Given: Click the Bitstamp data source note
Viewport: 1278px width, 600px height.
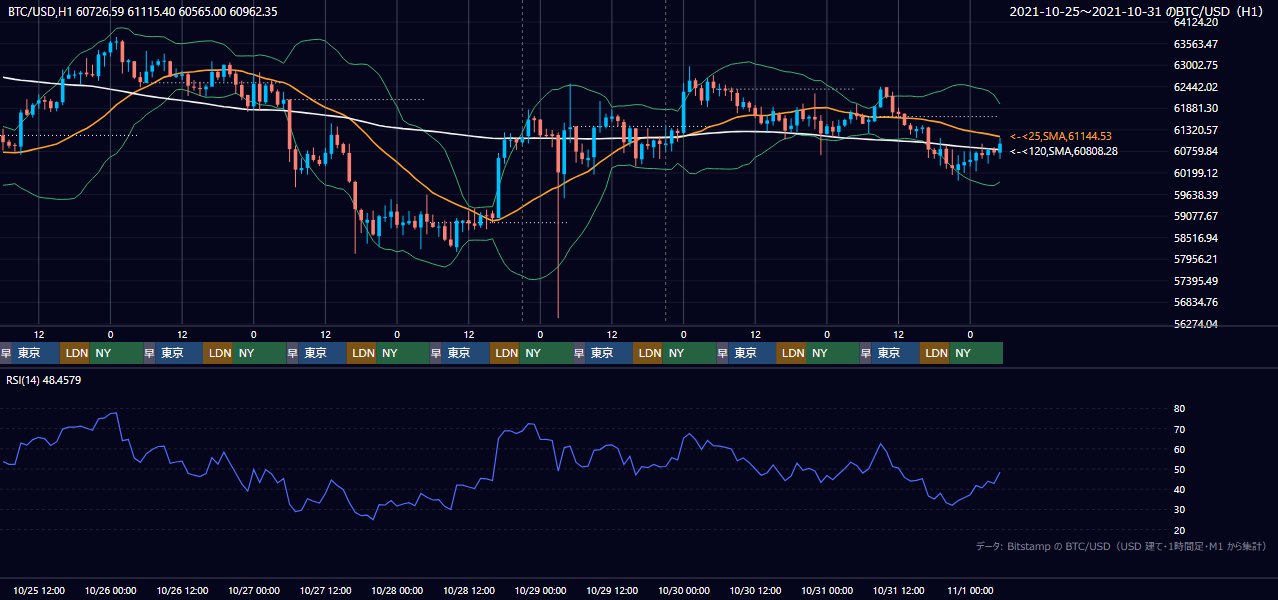Looking at the screenshot, I should [1120, 546].
